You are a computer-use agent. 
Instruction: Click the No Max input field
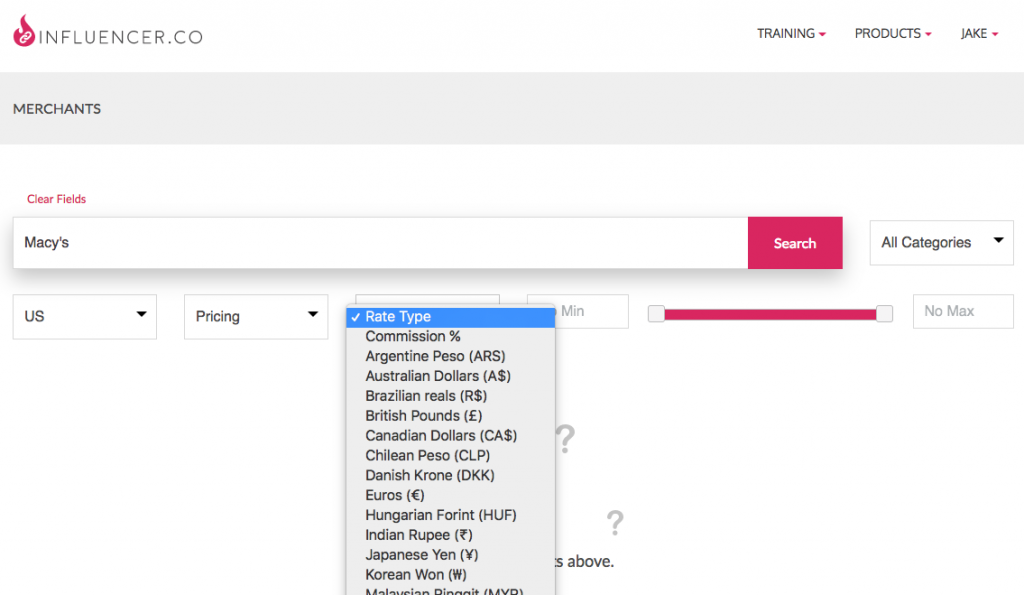[x=963, y=312]
